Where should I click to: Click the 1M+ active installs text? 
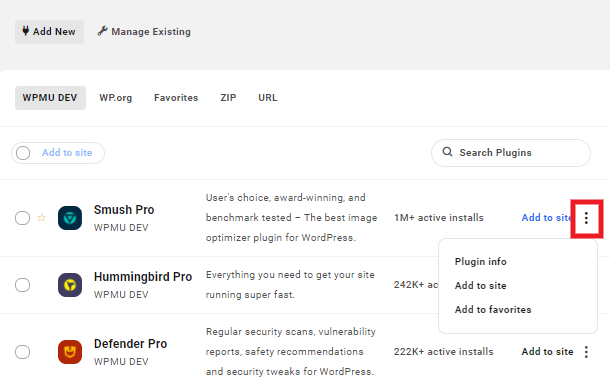tap(438, 218)
